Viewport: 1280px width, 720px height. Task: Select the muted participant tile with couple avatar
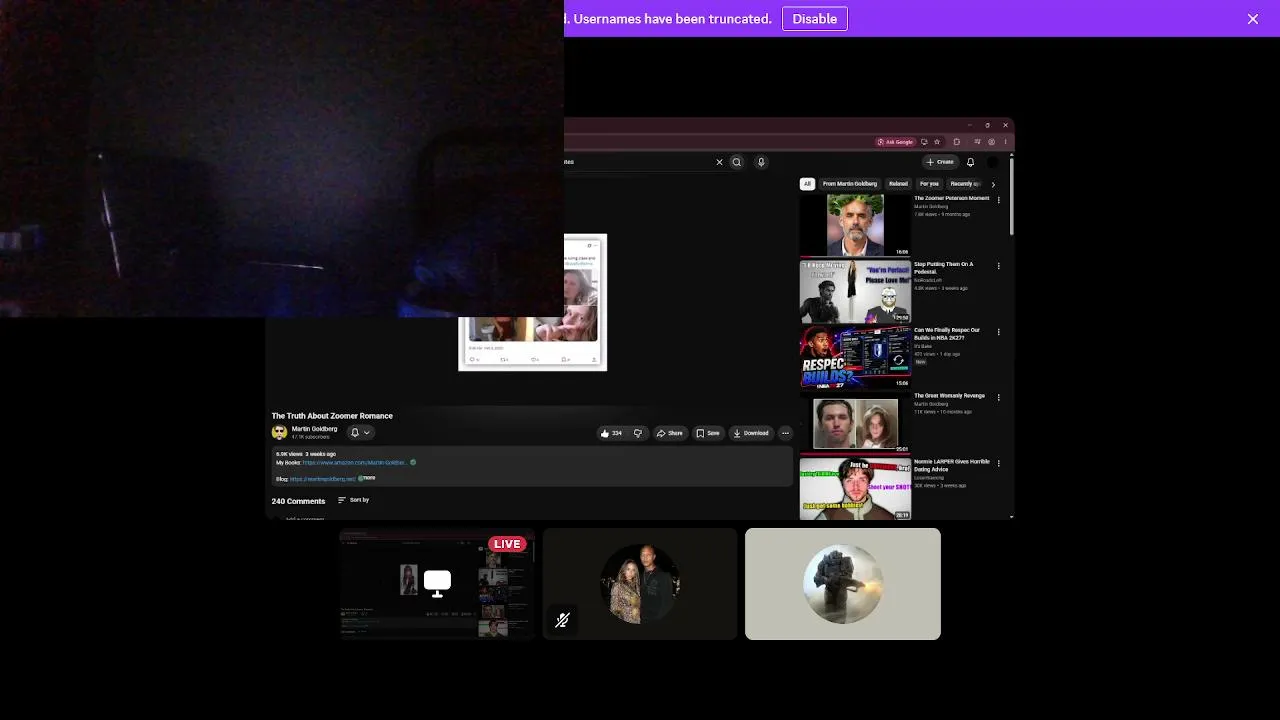click(x=640, y=584)
